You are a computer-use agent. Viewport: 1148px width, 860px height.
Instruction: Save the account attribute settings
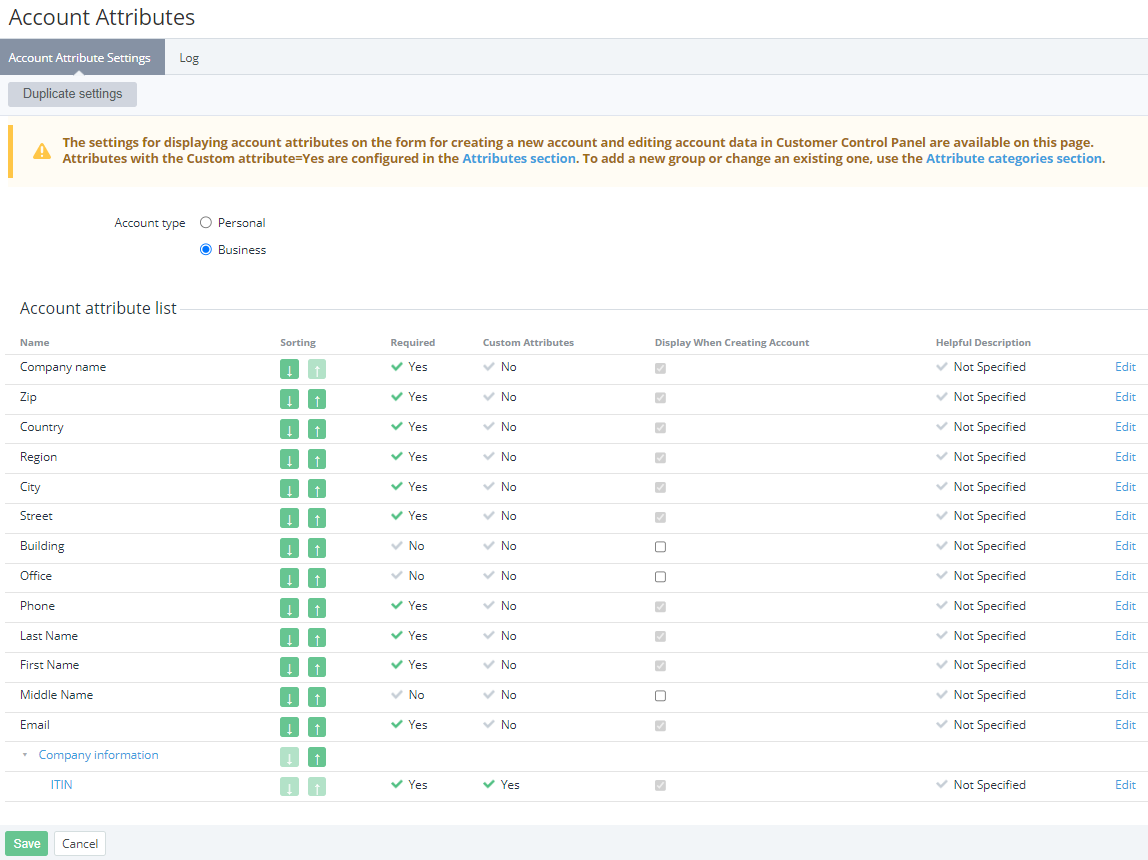26,843
